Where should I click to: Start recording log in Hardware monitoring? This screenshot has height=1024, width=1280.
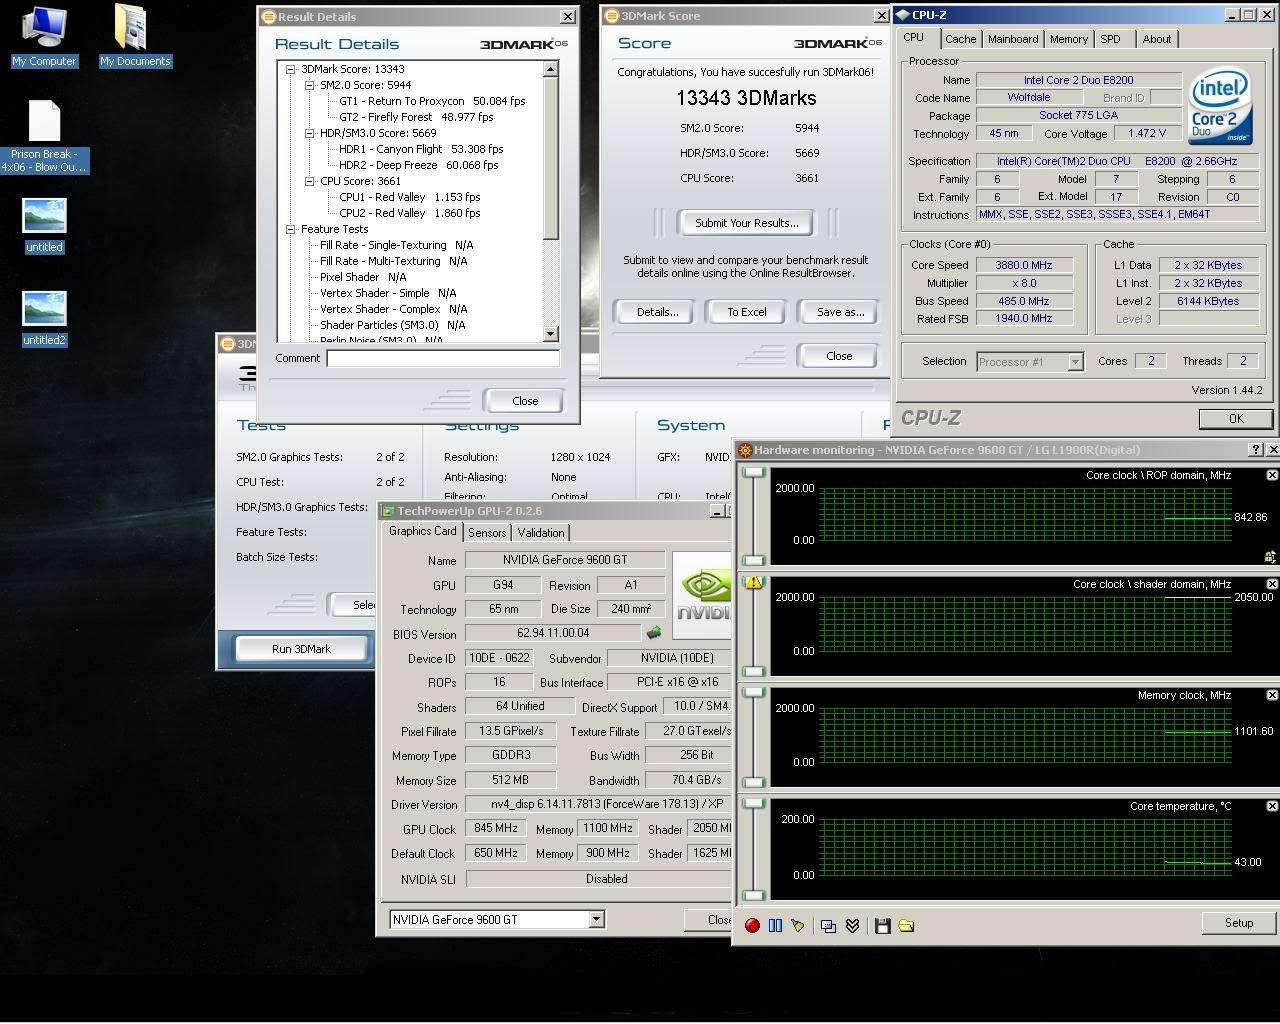point(752,926)
